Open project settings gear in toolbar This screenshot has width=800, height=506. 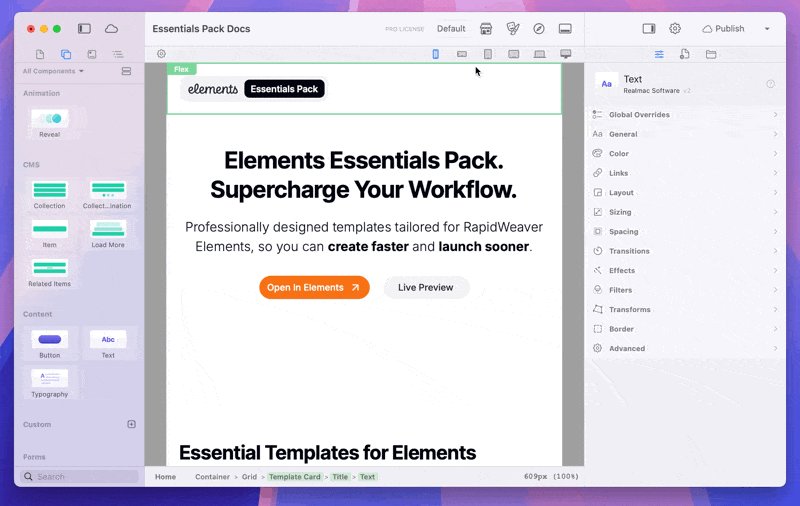click(x=675, y=29)
